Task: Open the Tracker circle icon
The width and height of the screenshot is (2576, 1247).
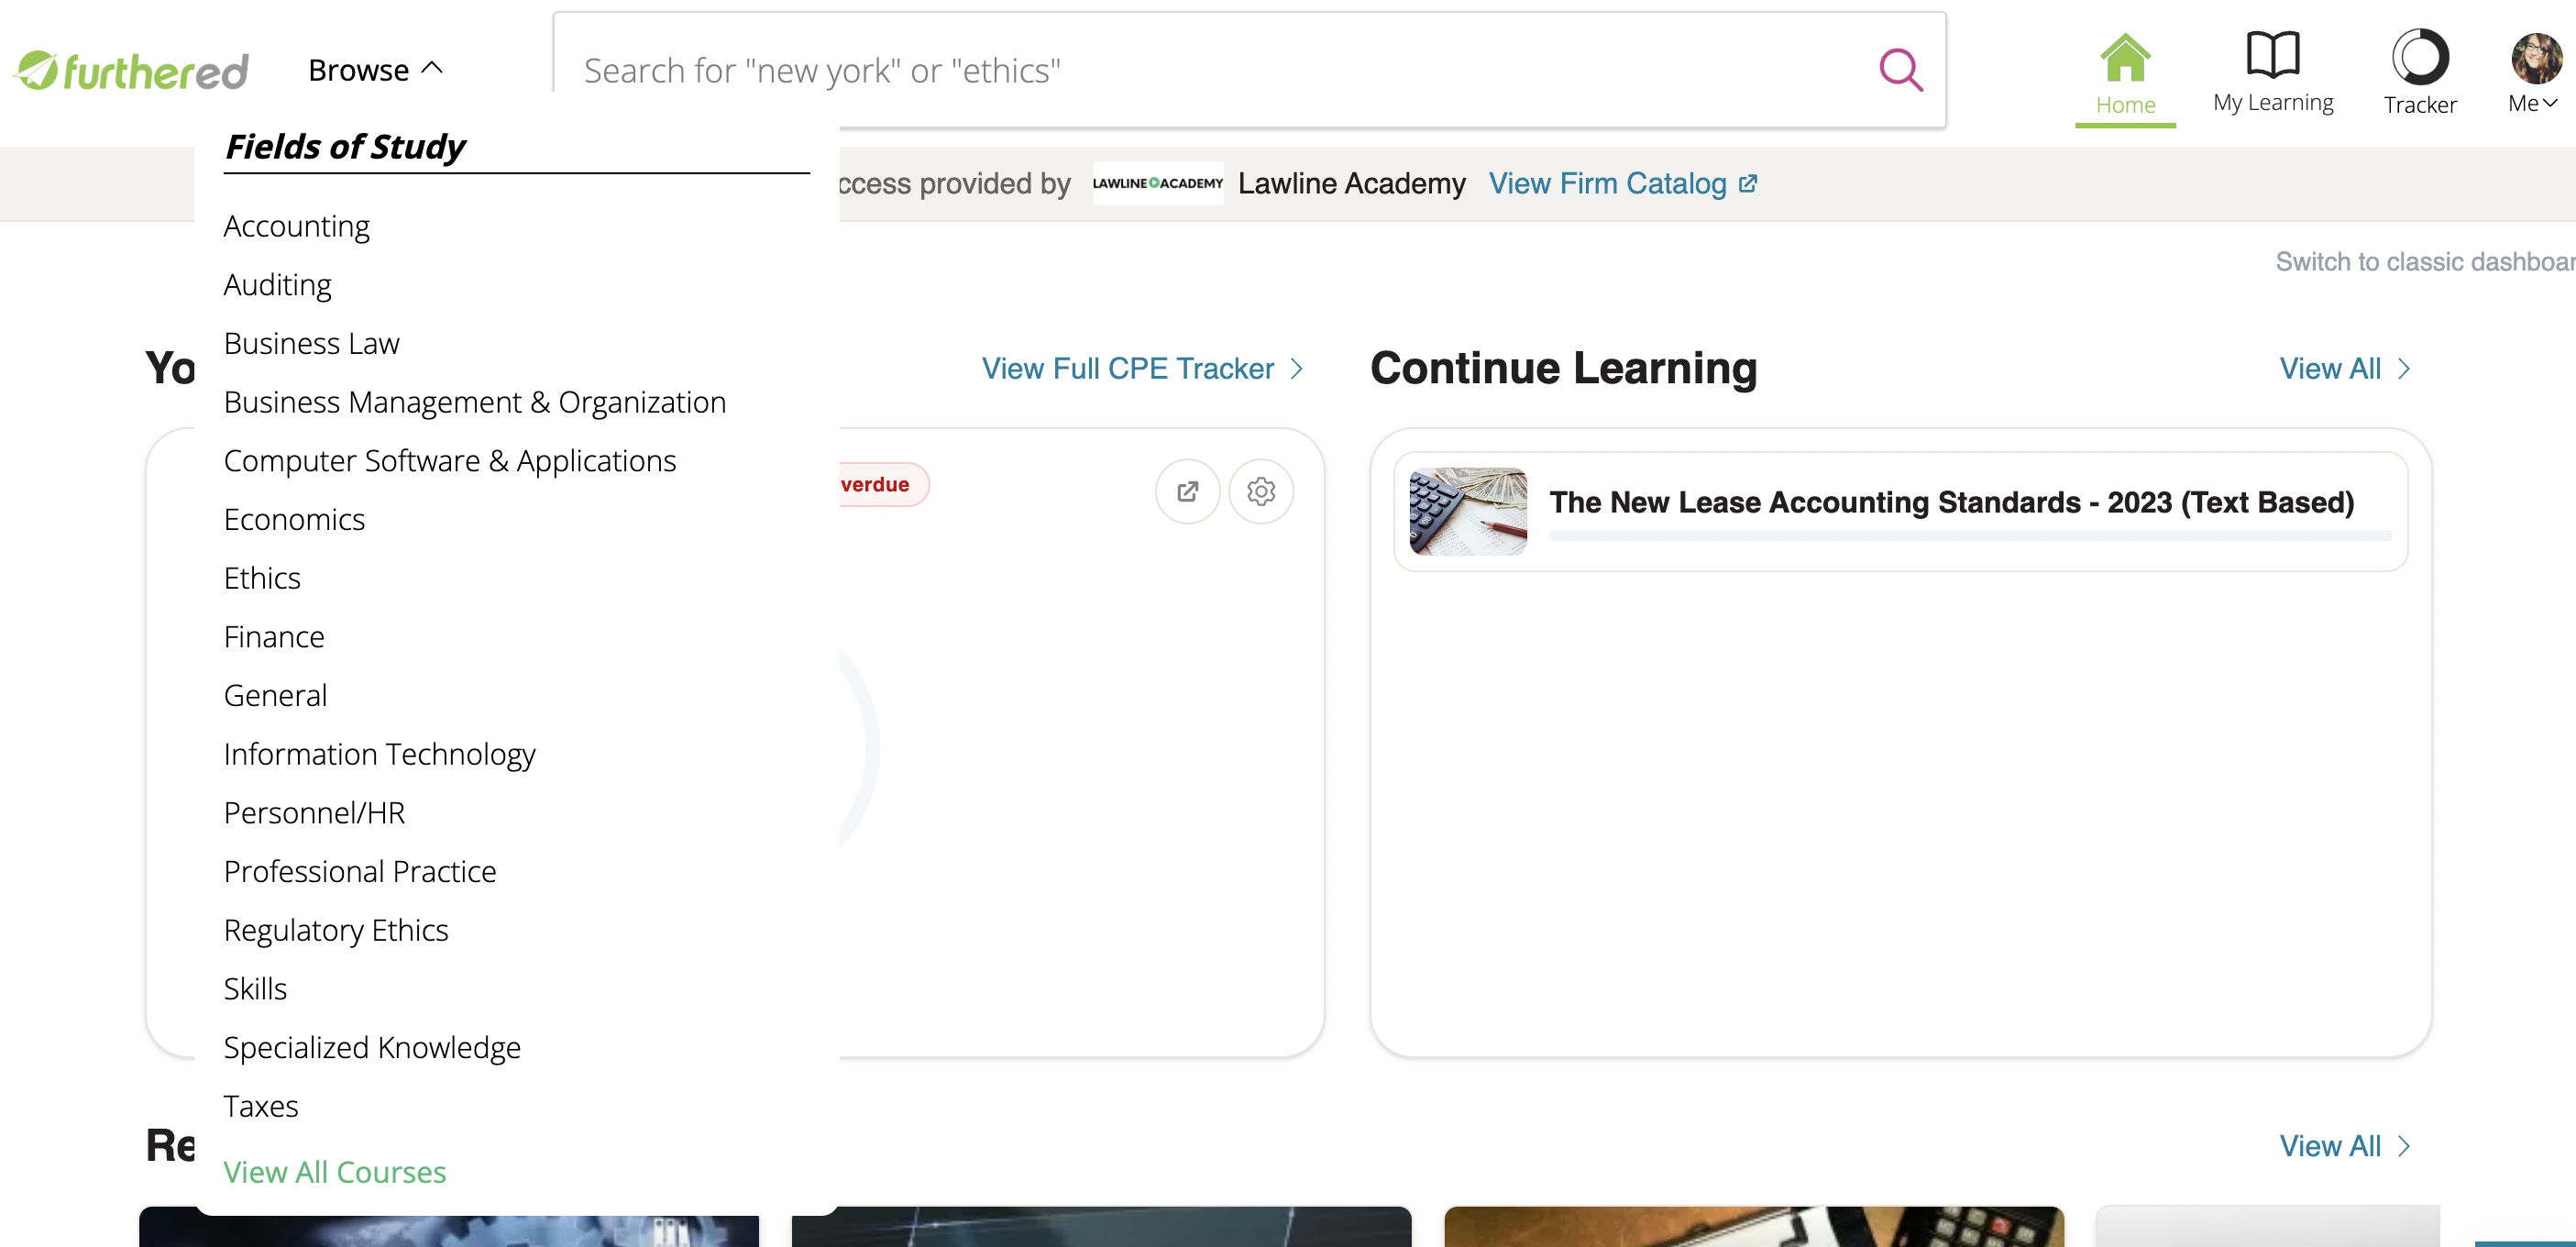Action: click(x=2420, y=56)
